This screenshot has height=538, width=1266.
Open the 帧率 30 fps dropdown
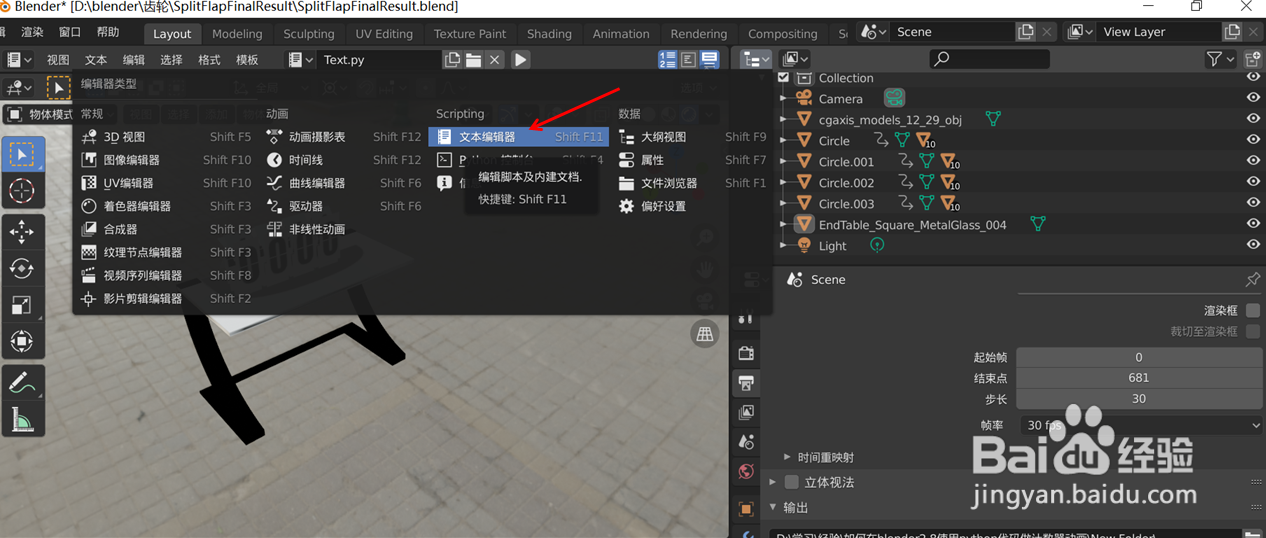click(1141, 425)
